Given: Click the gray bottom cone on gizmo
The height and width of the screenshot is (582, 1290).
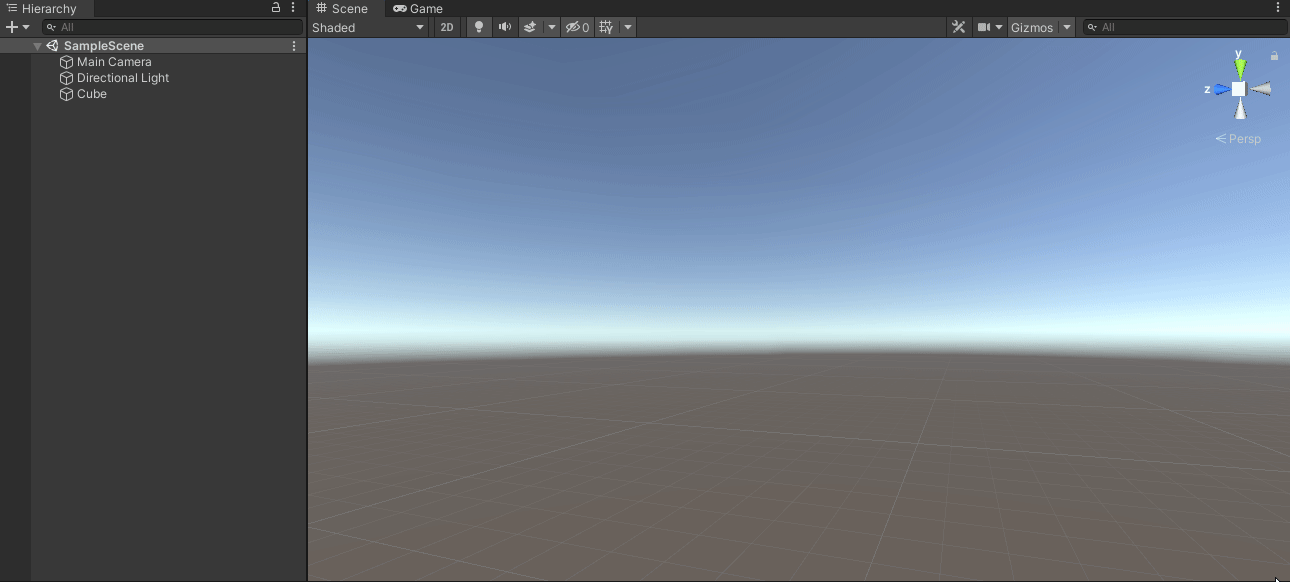Looking at the screenshot, I should (1240, 108).
